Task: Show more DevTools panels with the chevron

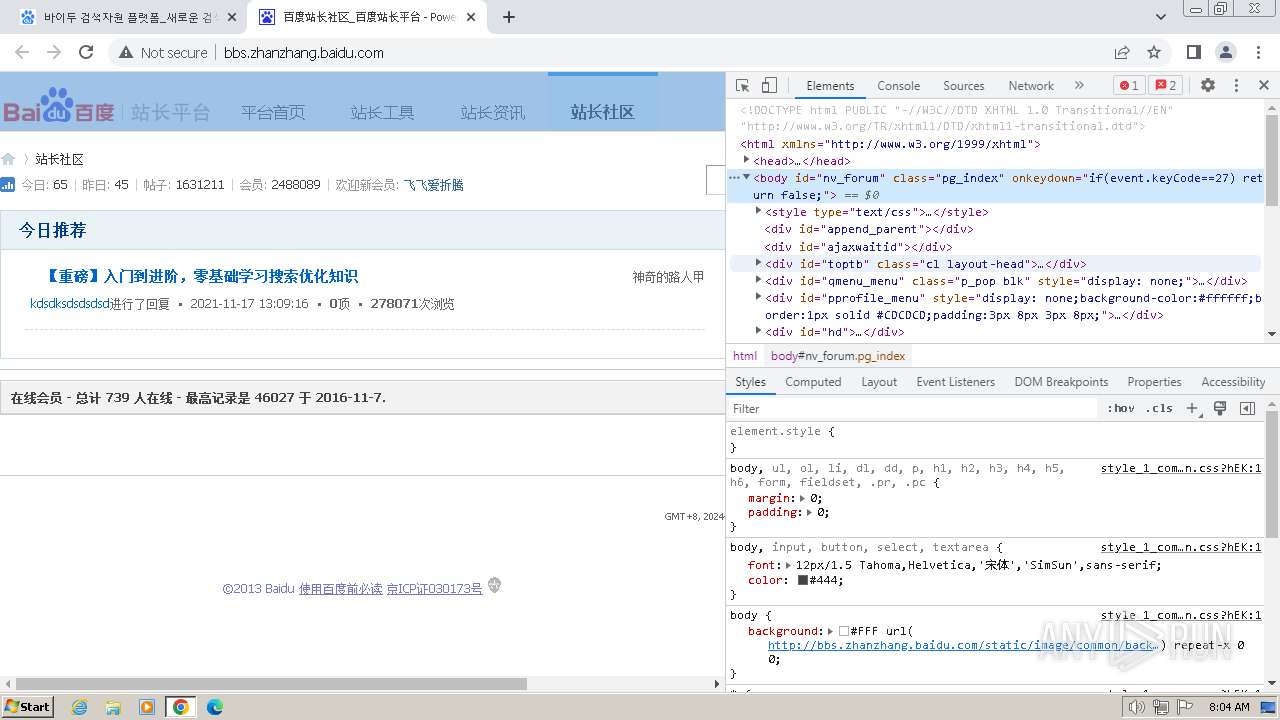Action: 1079,86
